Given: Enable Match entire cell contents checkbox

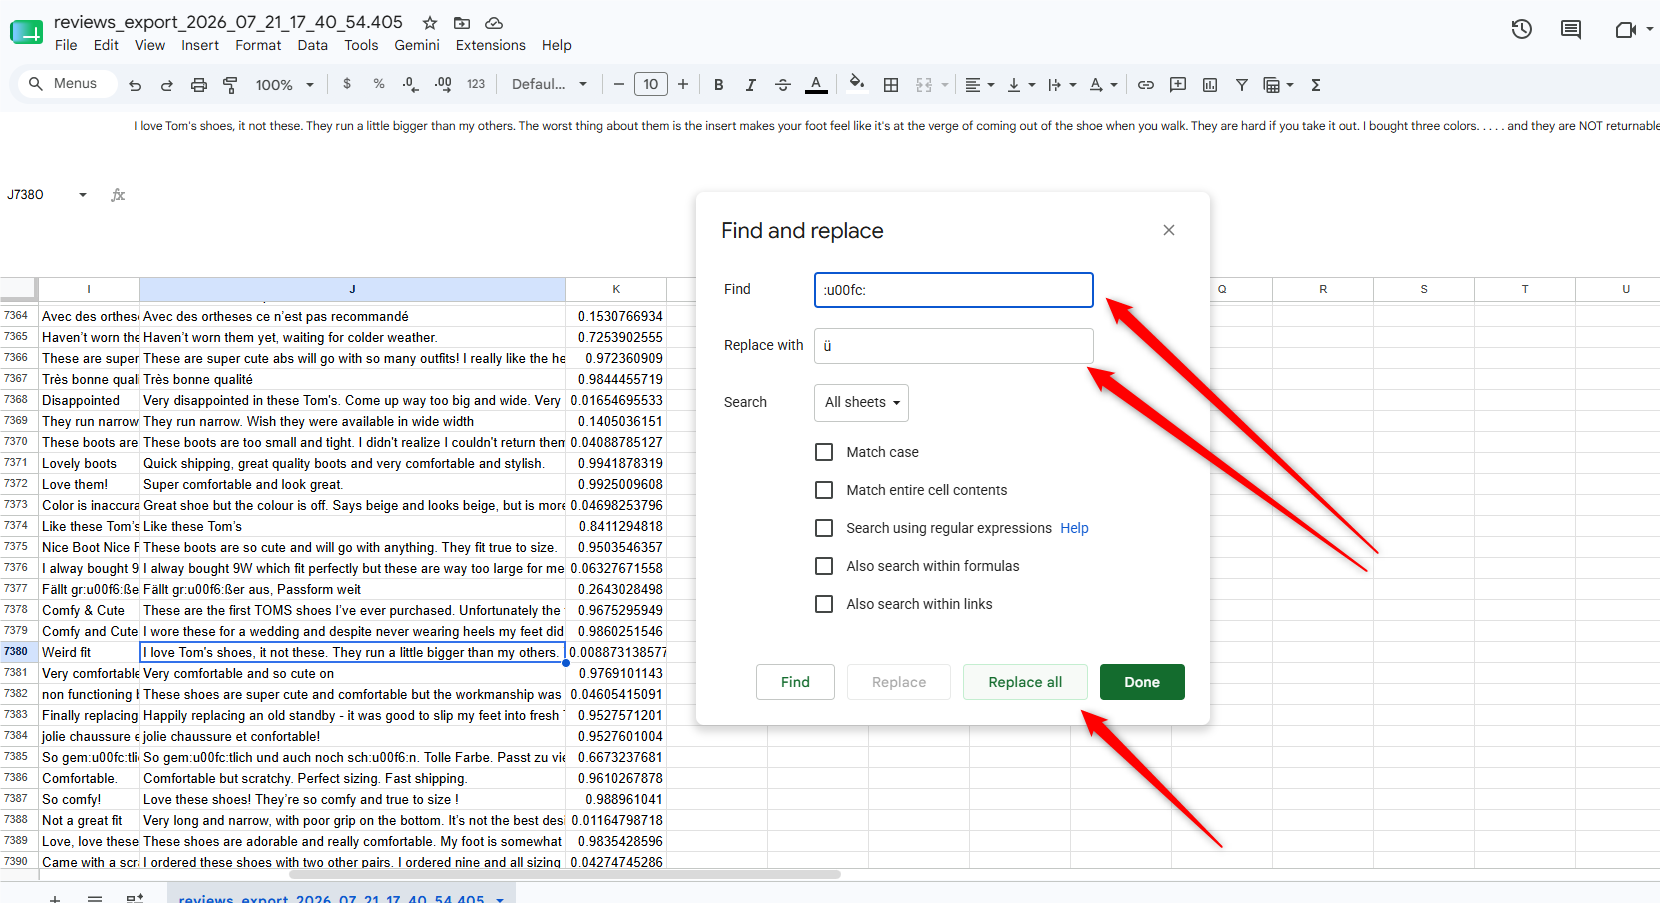Looking at the screenshot, I should click(x=824, y=490).
